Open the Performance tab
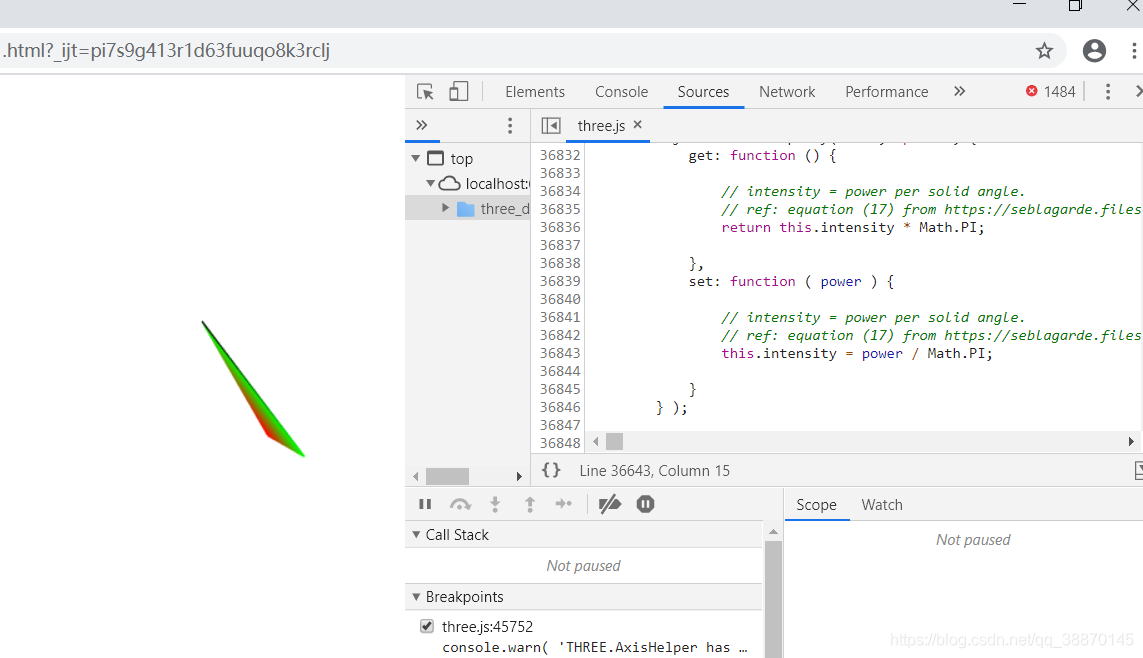This screenshot has height=658, width=1143. coord(886,92)
